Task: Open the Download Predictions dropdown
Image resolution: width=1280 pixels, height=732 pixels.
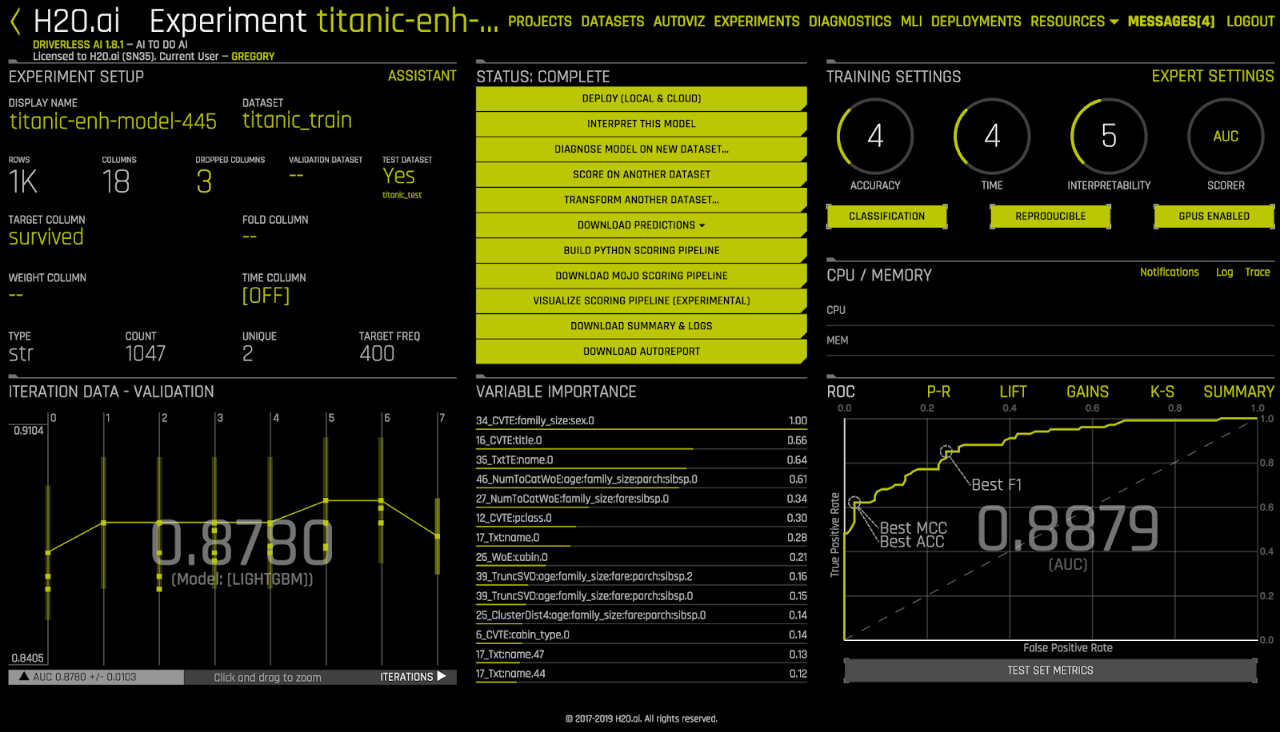Action: [x=641, y=225]
